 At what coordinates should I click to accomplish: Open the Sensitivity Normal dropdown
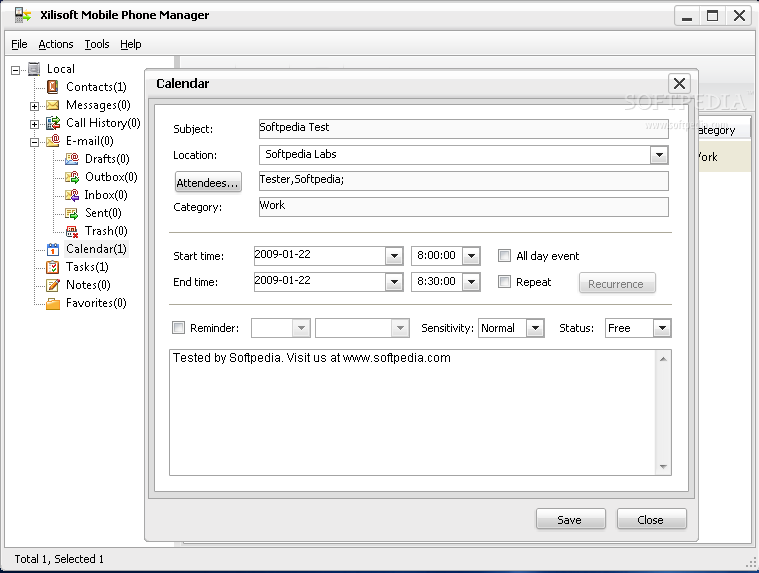[535, 328]
